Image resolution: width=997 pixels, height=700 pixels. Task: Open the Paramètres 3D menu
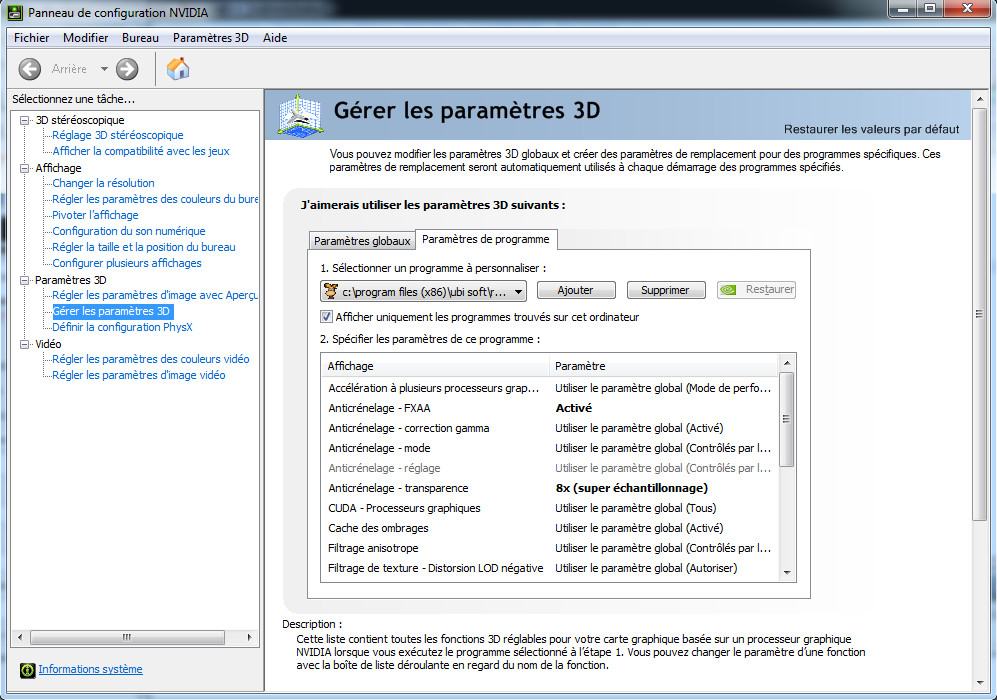[x=210, y=38]
